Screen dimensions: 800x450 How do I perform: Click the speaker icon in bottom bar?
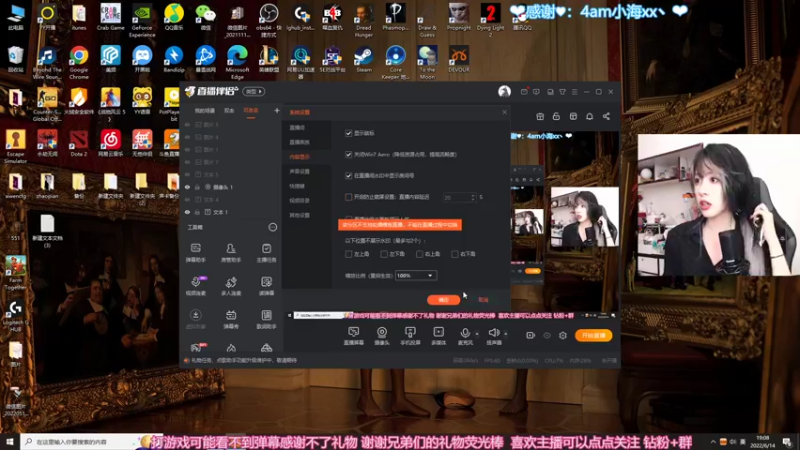point(493,333)
